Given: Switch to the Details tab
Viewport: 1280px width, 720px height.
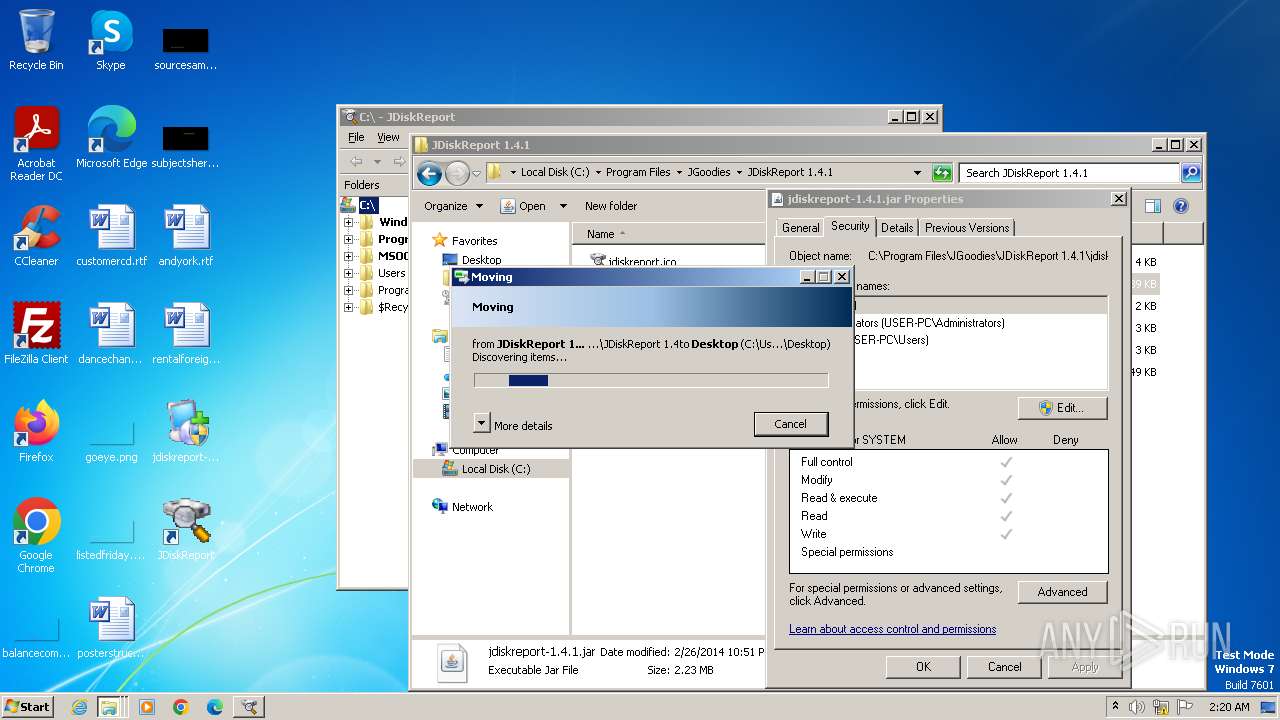Looking at the screenshot, I should click(897, 228).
